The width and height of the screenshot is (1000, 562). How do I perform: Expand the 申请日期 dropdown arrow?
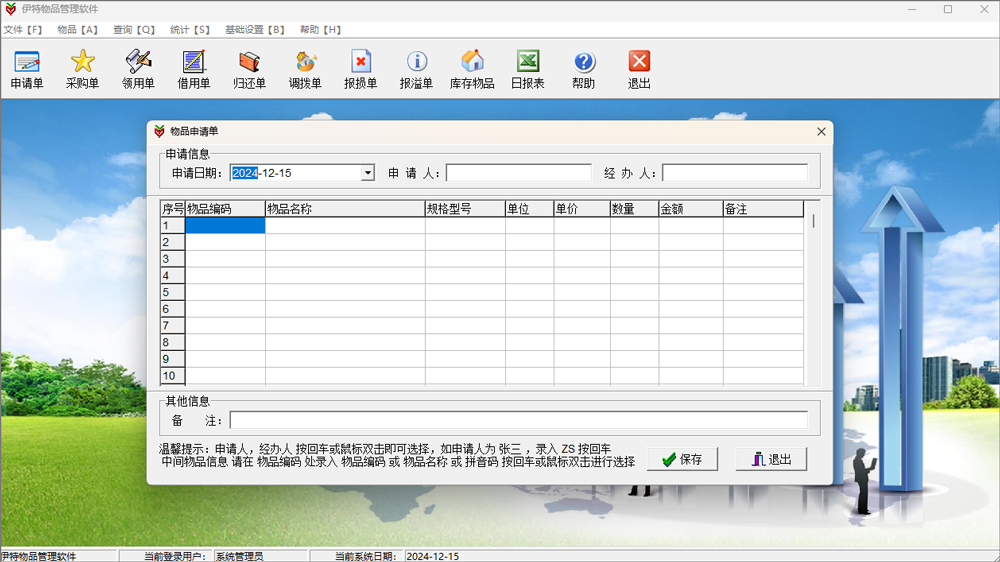click(368, 173)
